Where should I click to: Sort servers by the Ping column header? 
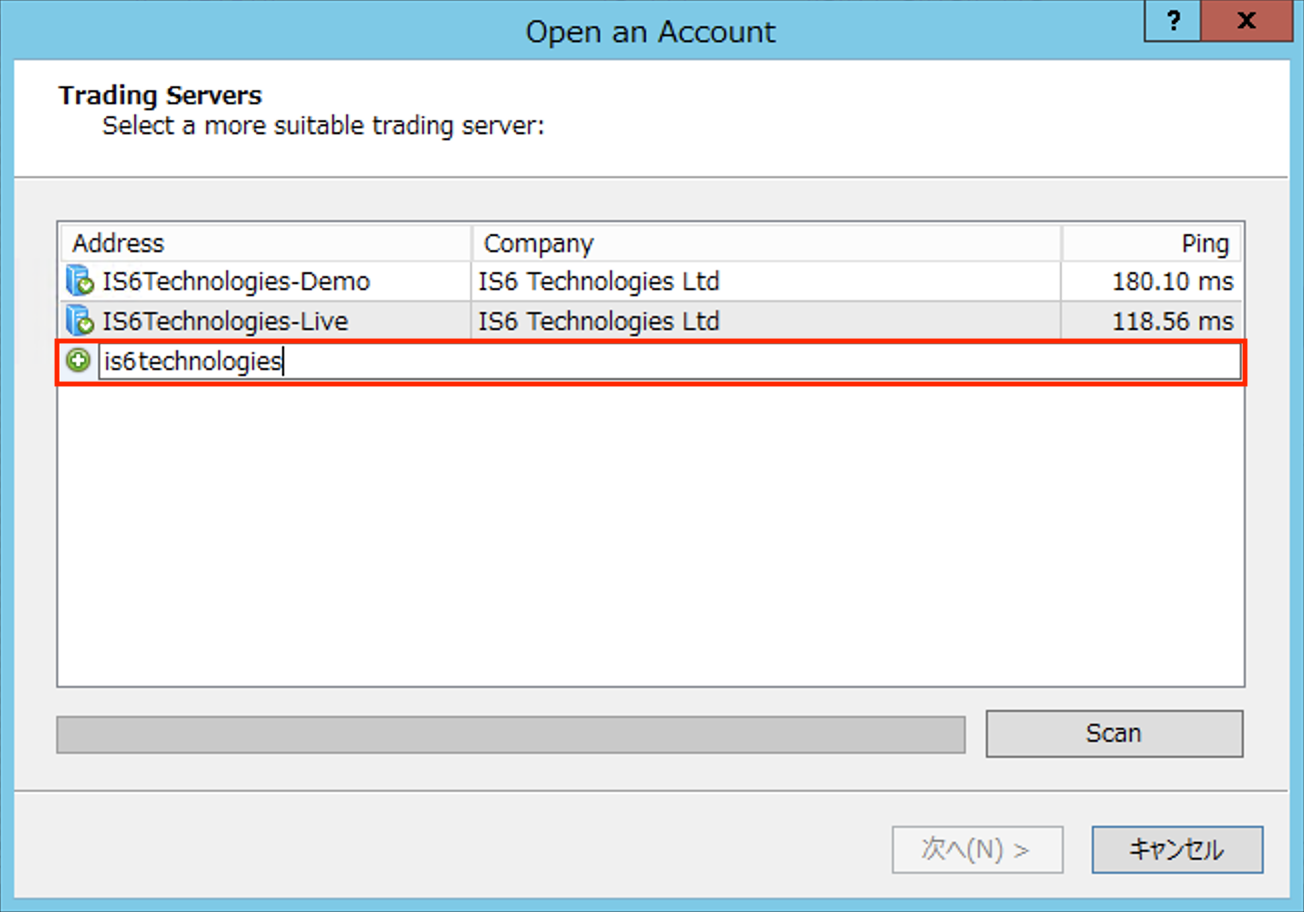click(1150, 243)
